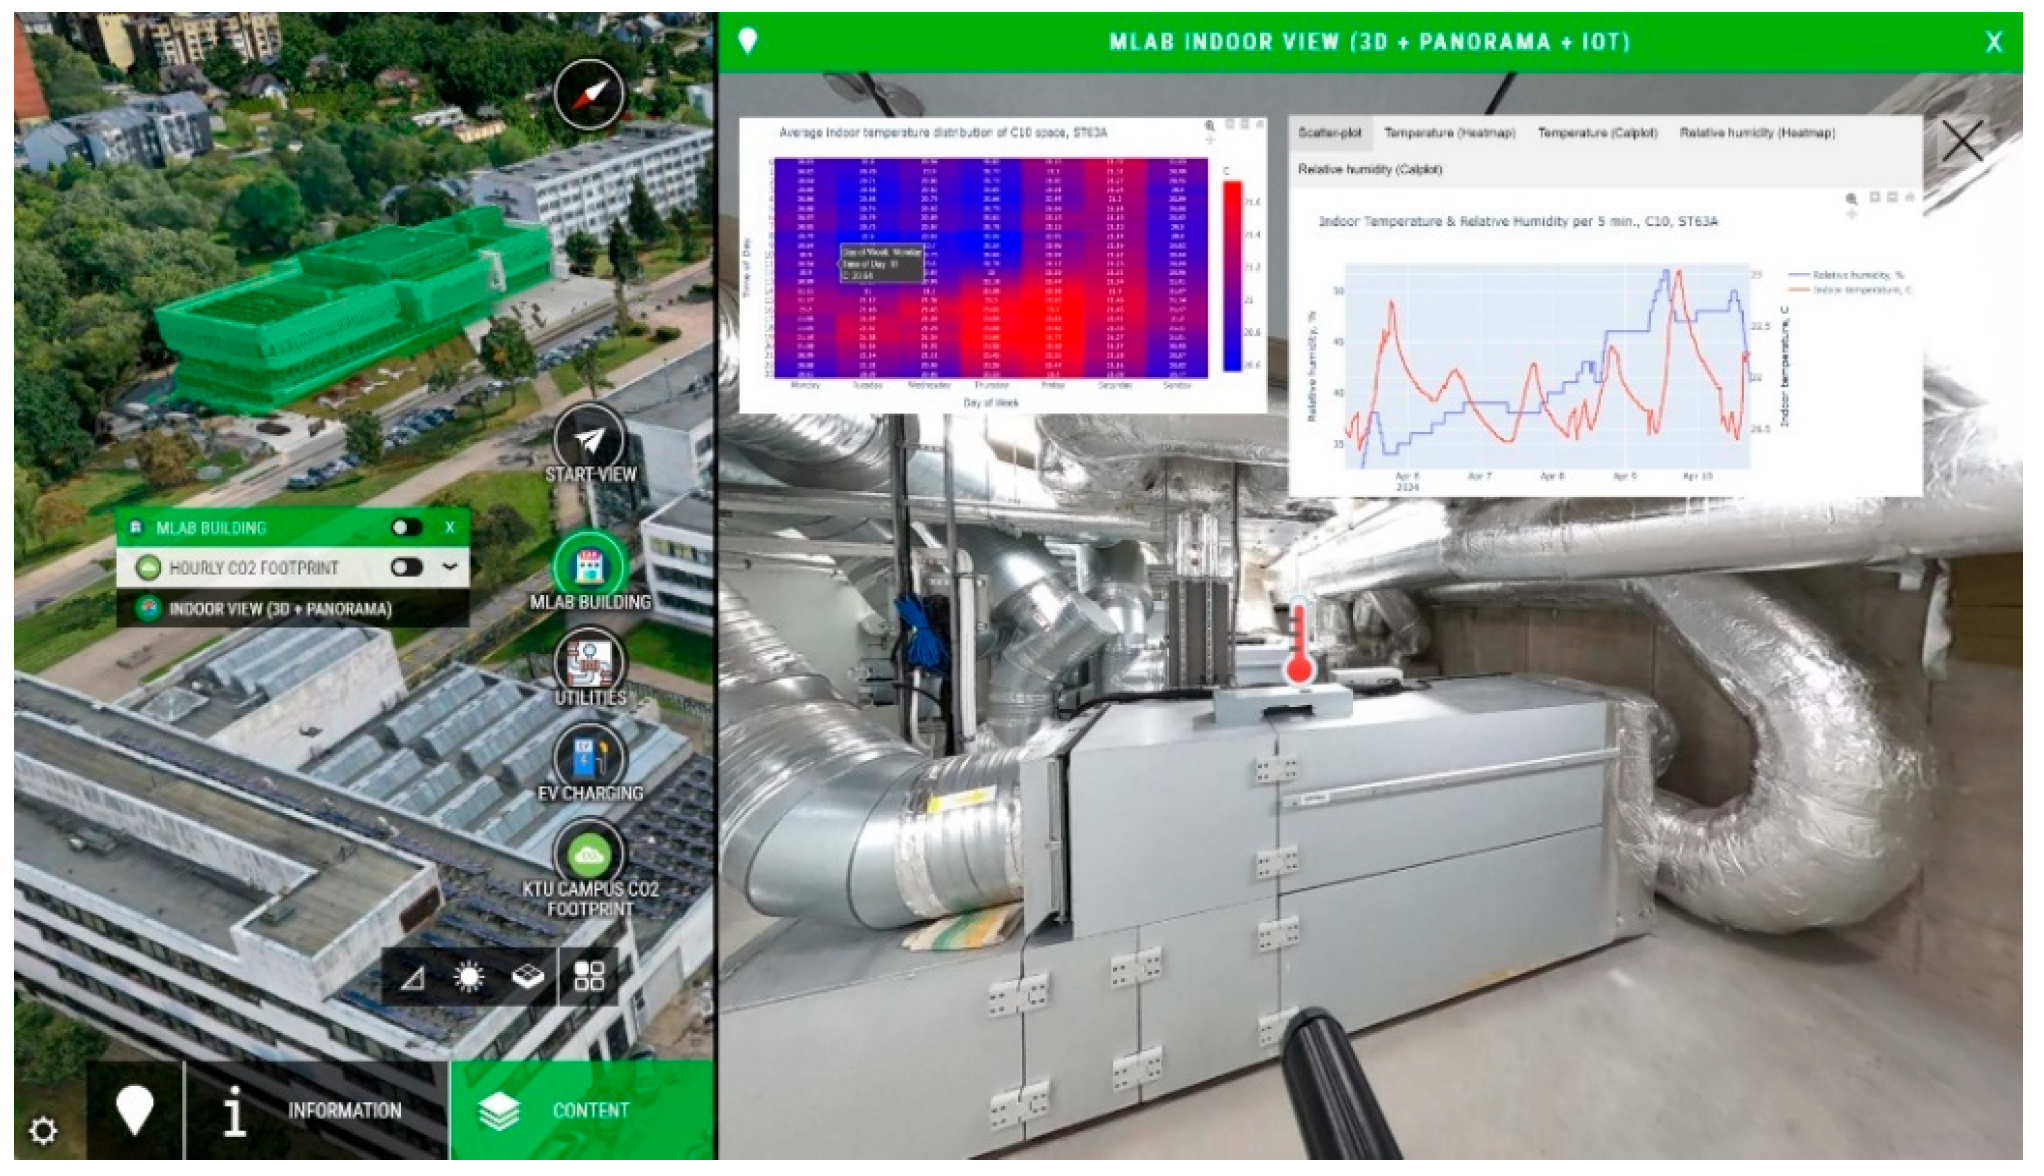Select the EV Charging icon
Viewport: 2044px width, 1176px height.
click(590, 756)
